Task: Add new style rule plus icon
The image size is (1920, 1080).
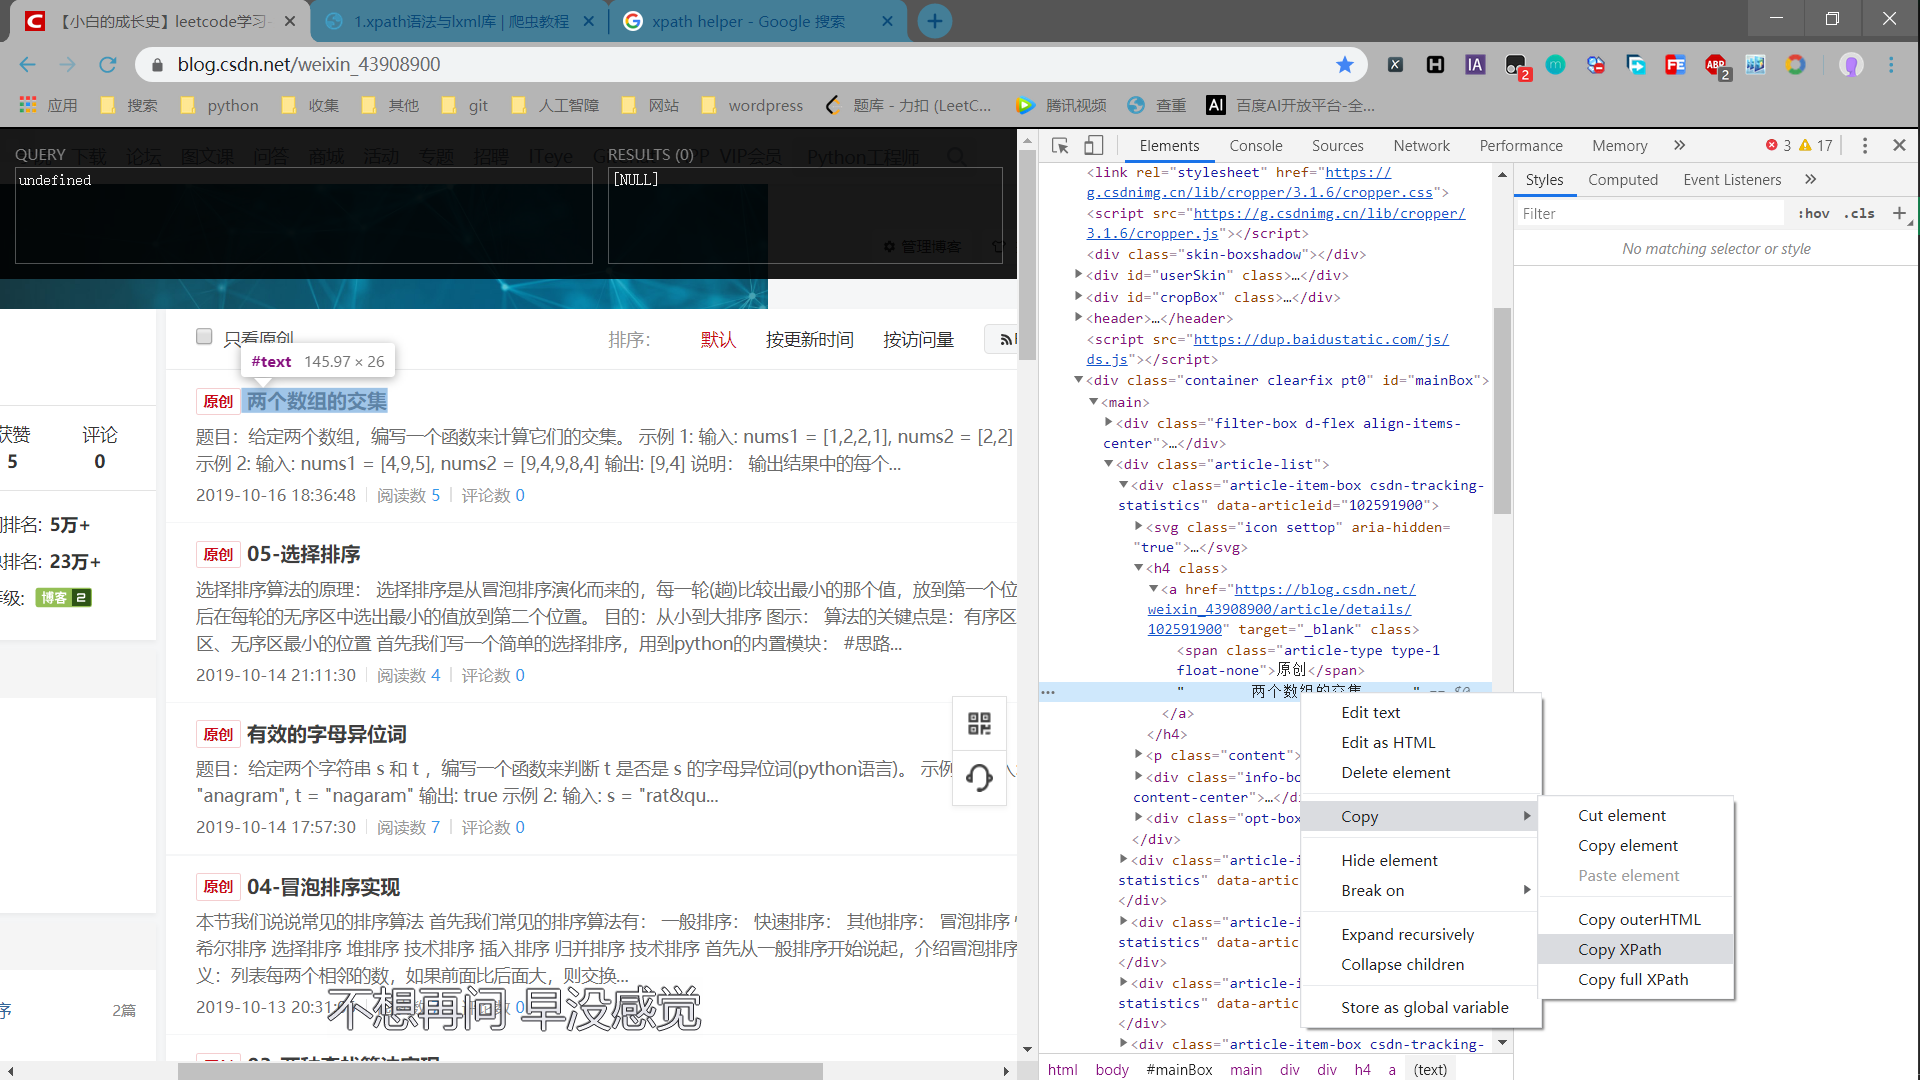Action: 1899,213
